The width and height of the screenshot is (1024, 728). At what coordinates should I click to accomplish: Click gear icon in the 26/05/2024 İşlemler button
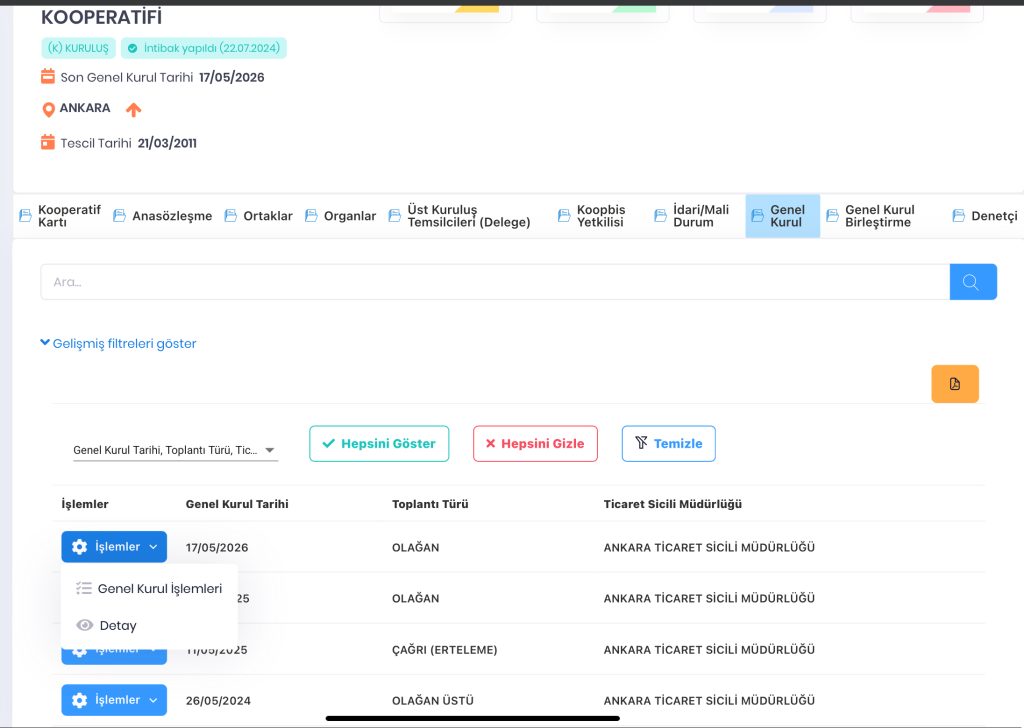80,701
